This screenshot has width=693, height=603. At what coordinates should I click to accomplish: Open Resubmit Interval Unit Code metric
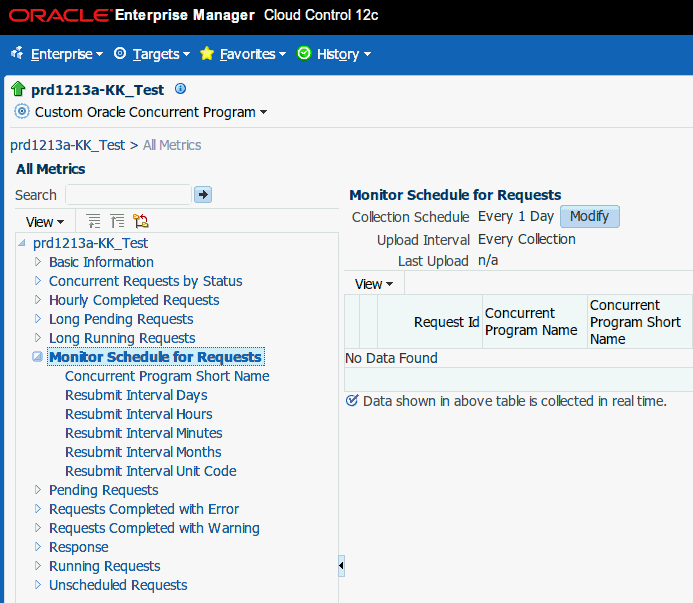coord(151,471)
